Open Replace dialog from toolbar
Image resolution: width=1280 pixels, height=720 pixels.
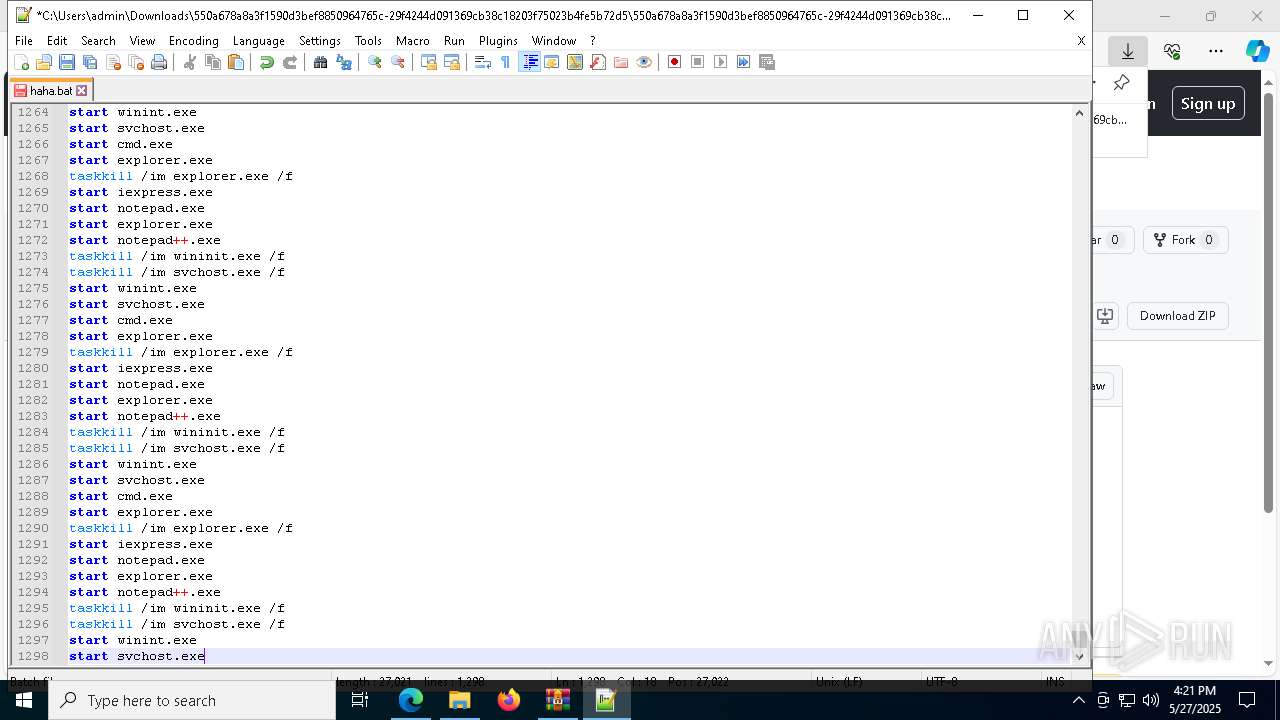[344, 62]
